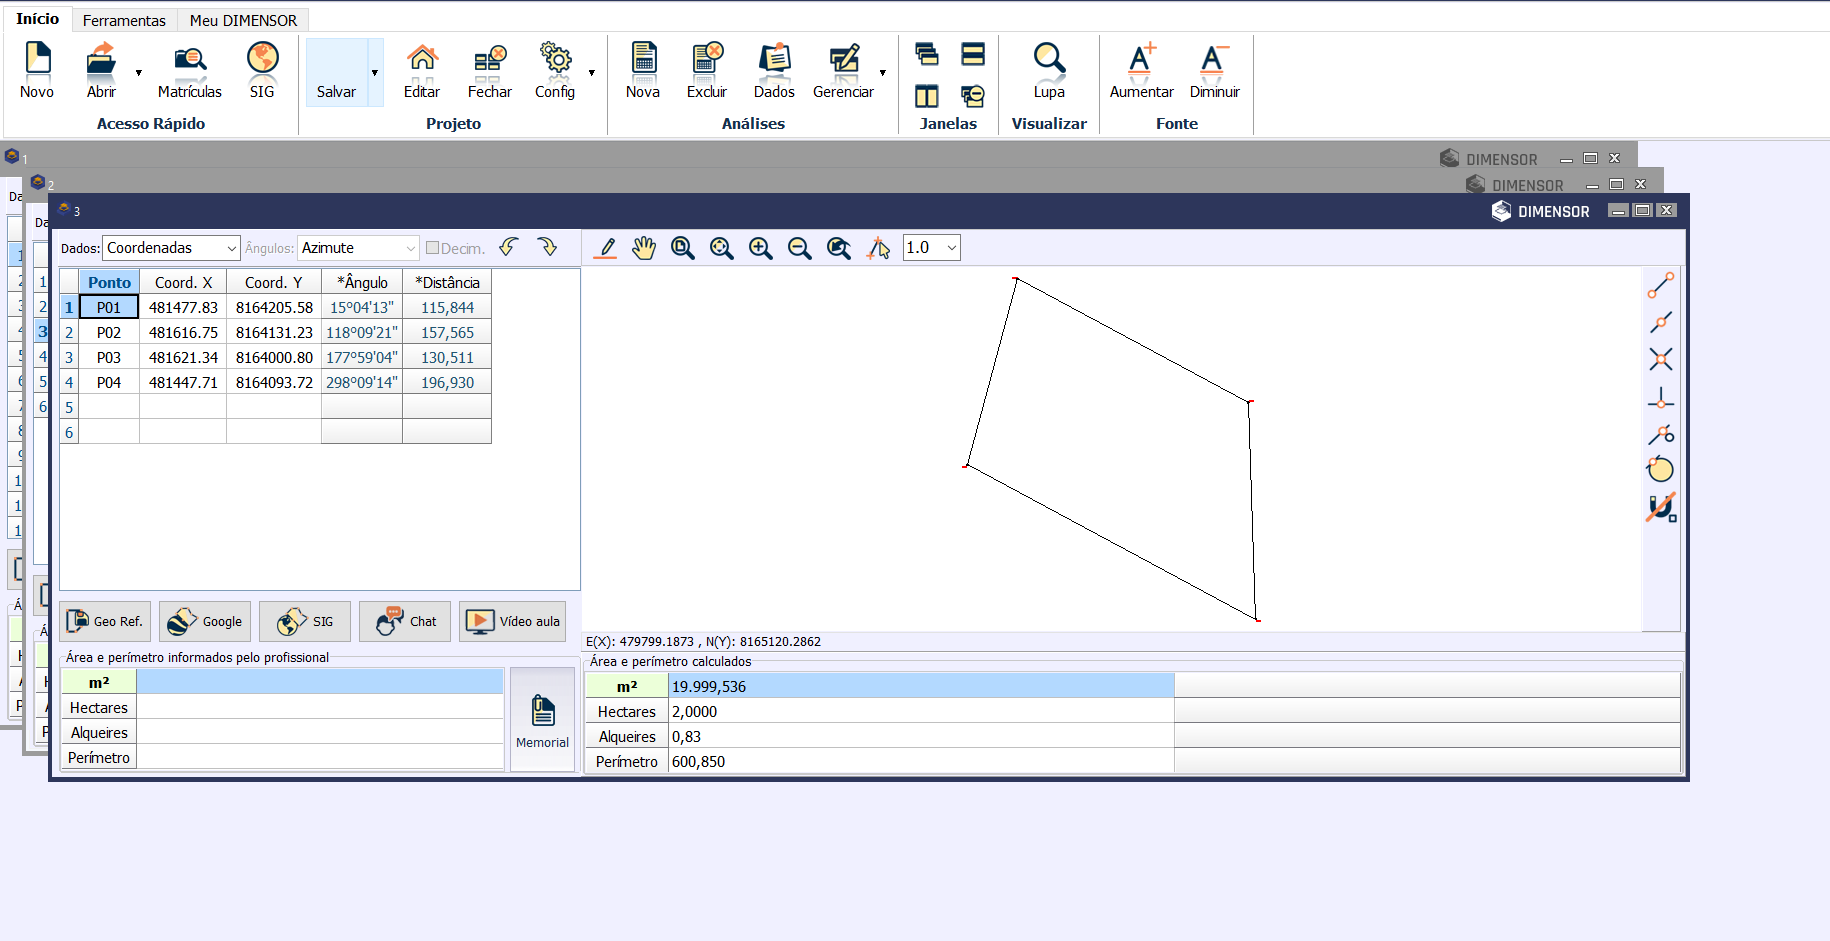
Task: Click the informed m² input field
Action: [x=319, y=682]
